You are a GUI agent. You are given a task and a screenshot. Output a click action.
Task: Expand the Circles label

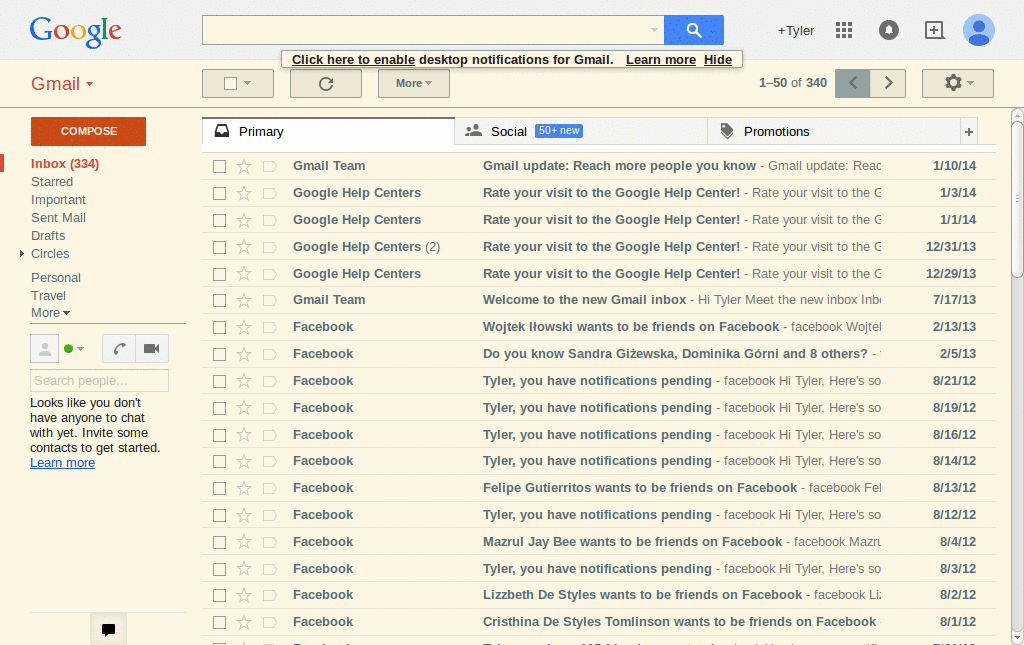click(x=22, y=253)
